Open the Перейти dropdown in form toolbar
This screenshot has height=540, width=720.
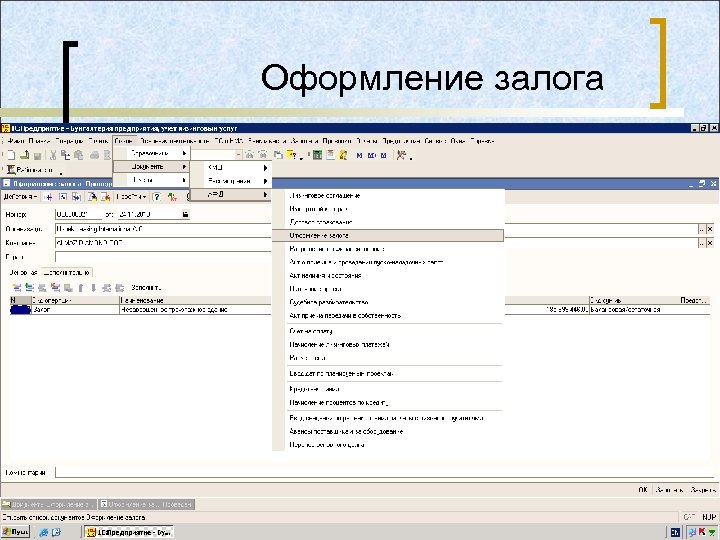tap(131, 197)
